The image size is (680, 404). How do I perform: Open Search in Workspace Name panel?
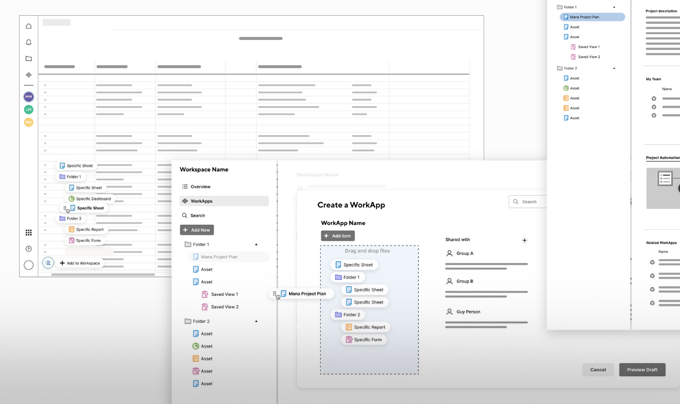[193, 215]
